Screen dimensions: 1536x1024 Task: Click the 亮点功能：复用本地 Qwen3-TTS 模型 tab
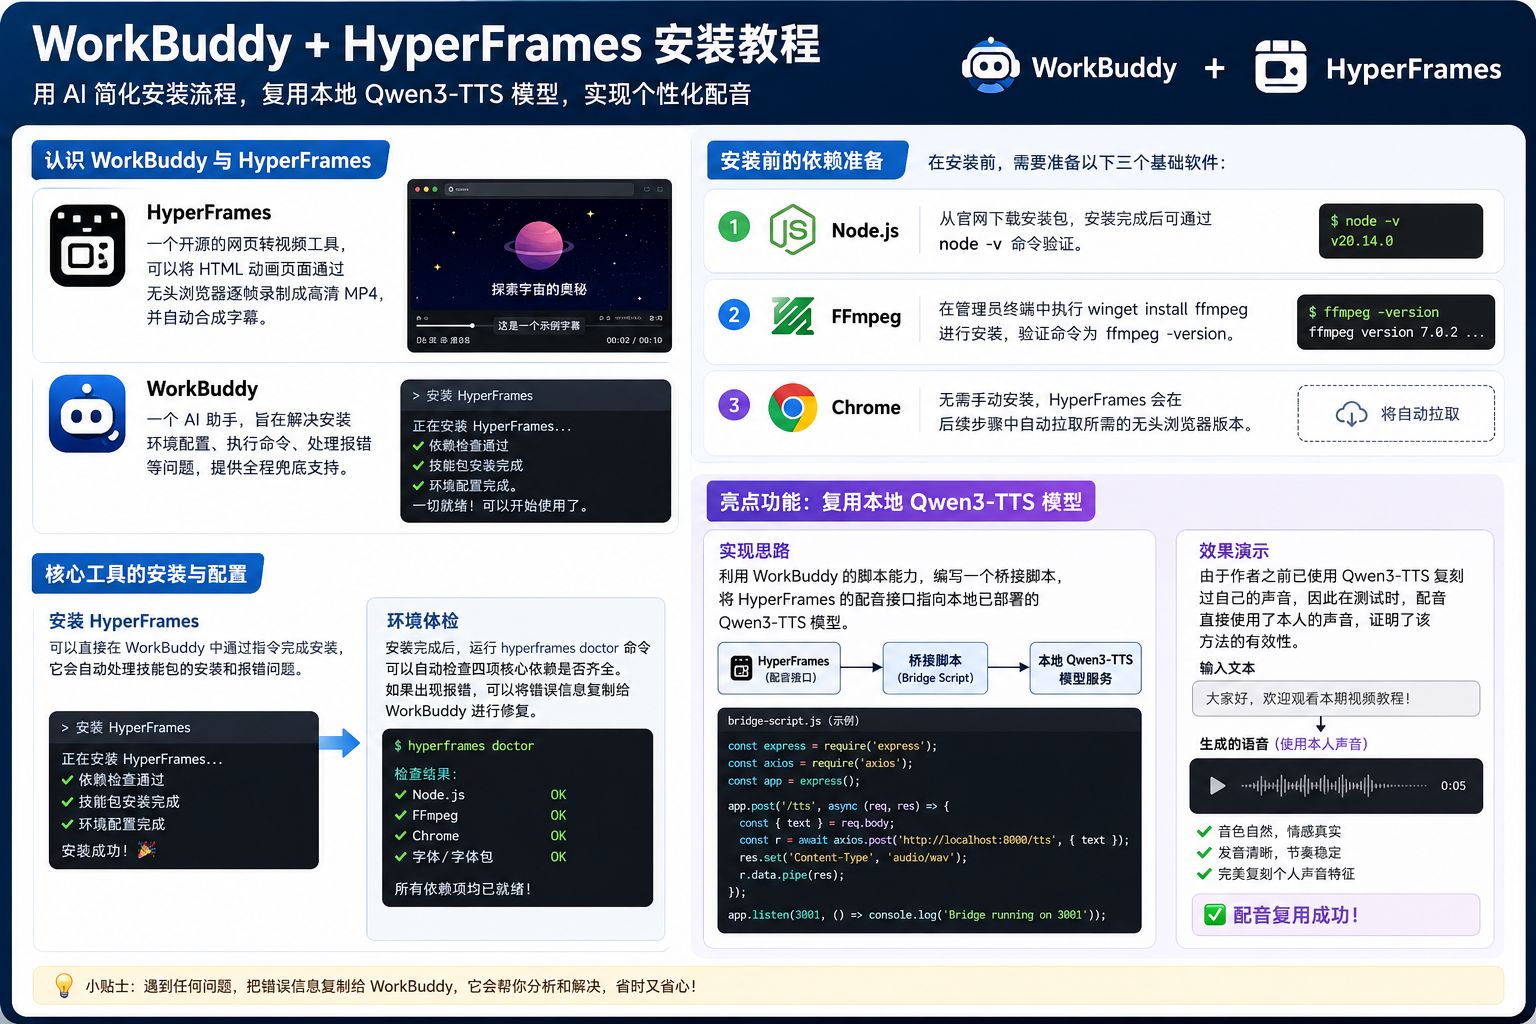pos(901,502)
